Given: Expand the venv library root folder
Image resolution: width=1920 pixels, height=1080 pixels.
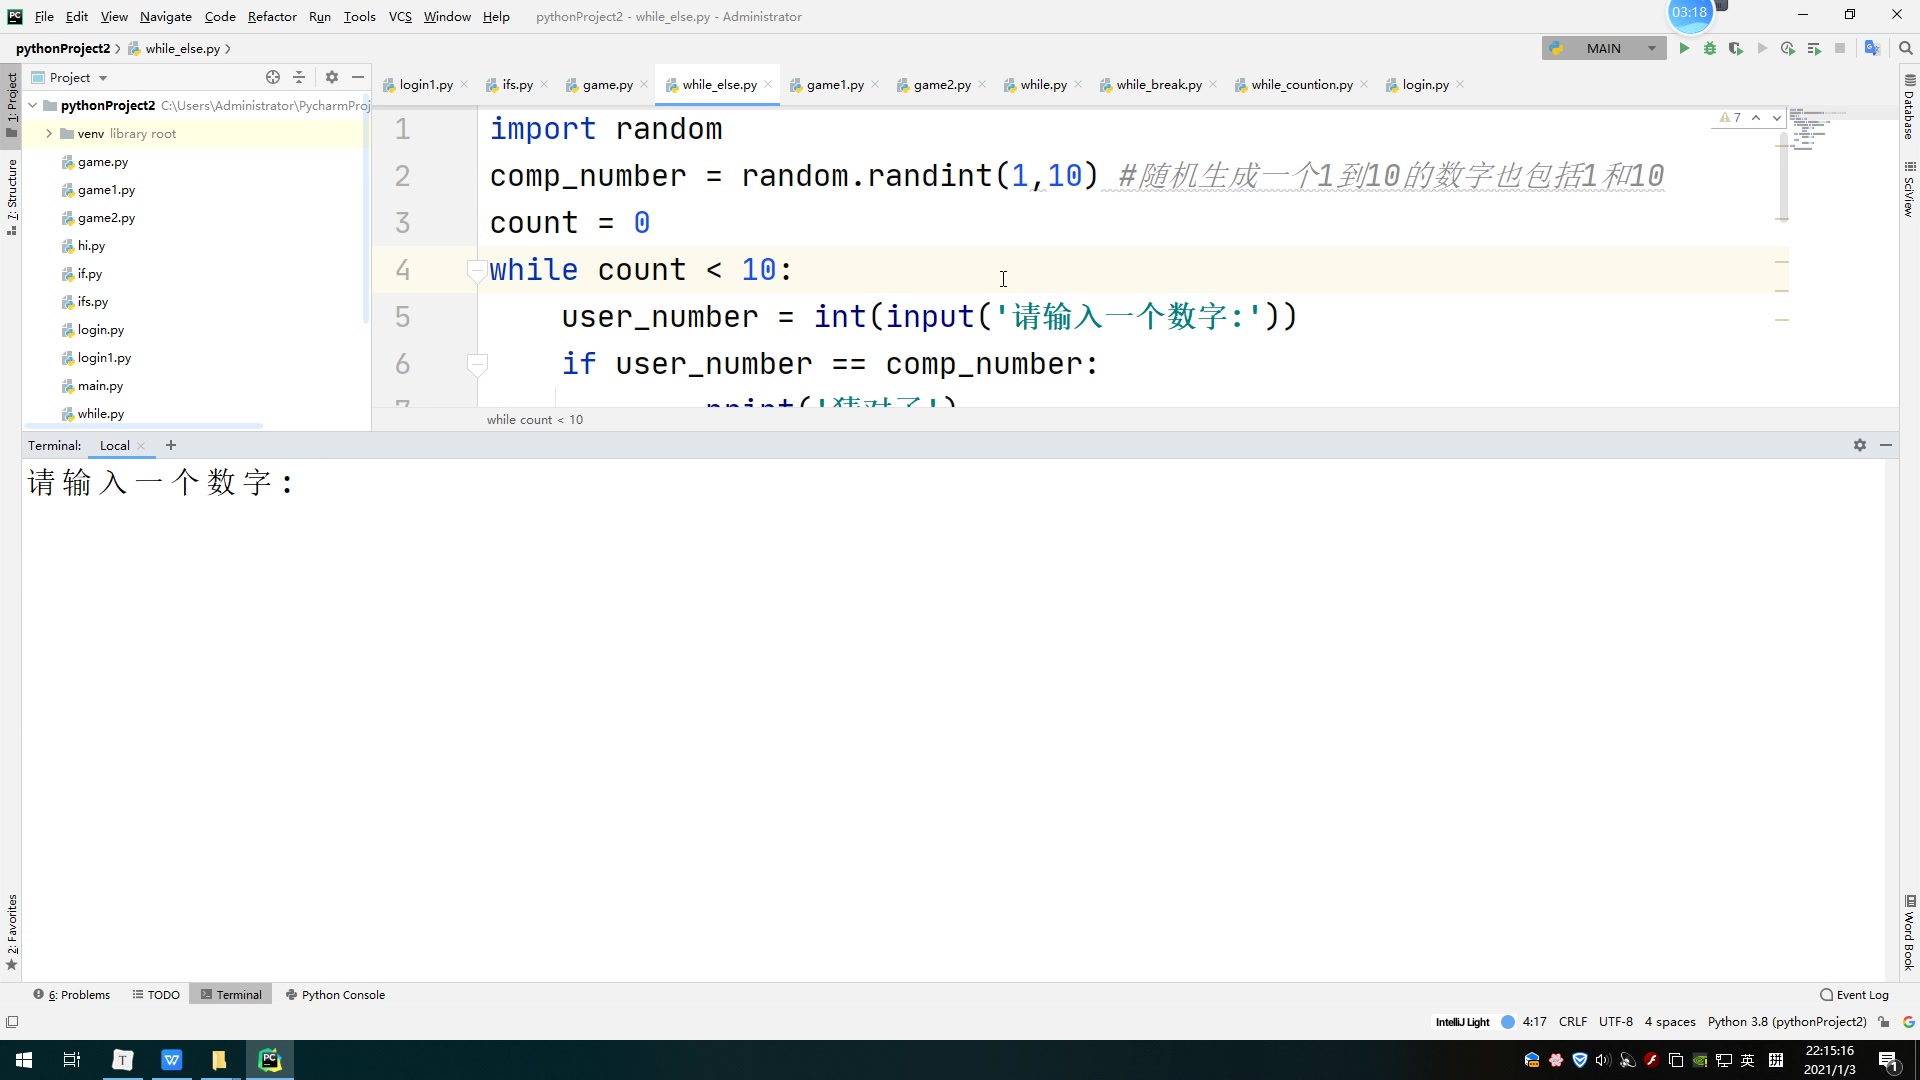Looking at the screenshot, I should [x=49, y=133].
